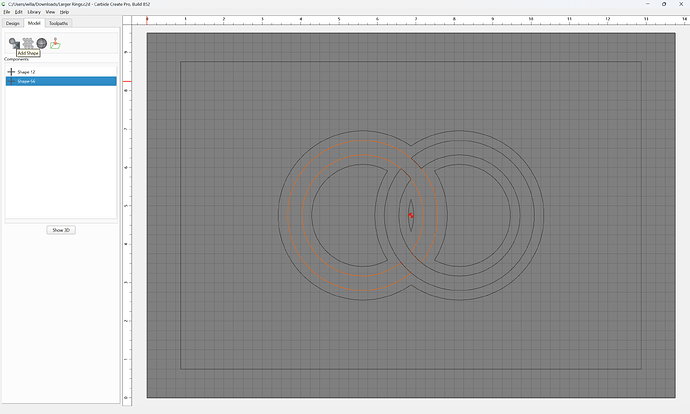Click the red marker at the rings' center
Image resolution: width=690 pixels, height=414 pixels.
(411, 215)
